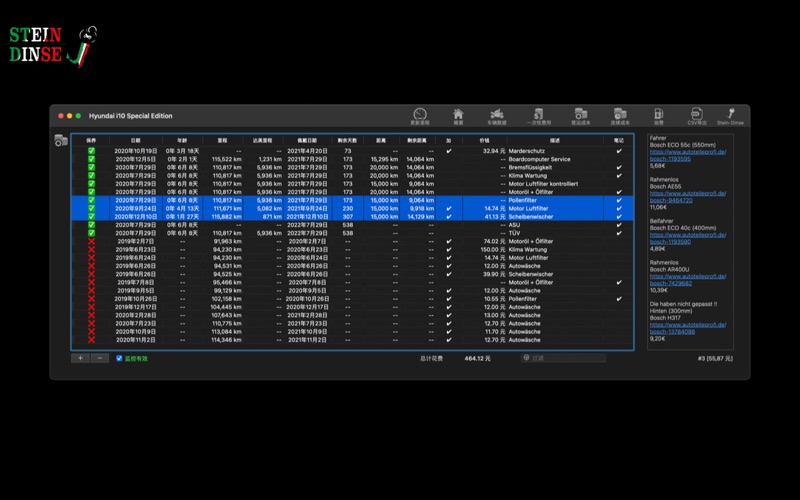Click the folder-gear icon left of table

click(x=61, y=140)
